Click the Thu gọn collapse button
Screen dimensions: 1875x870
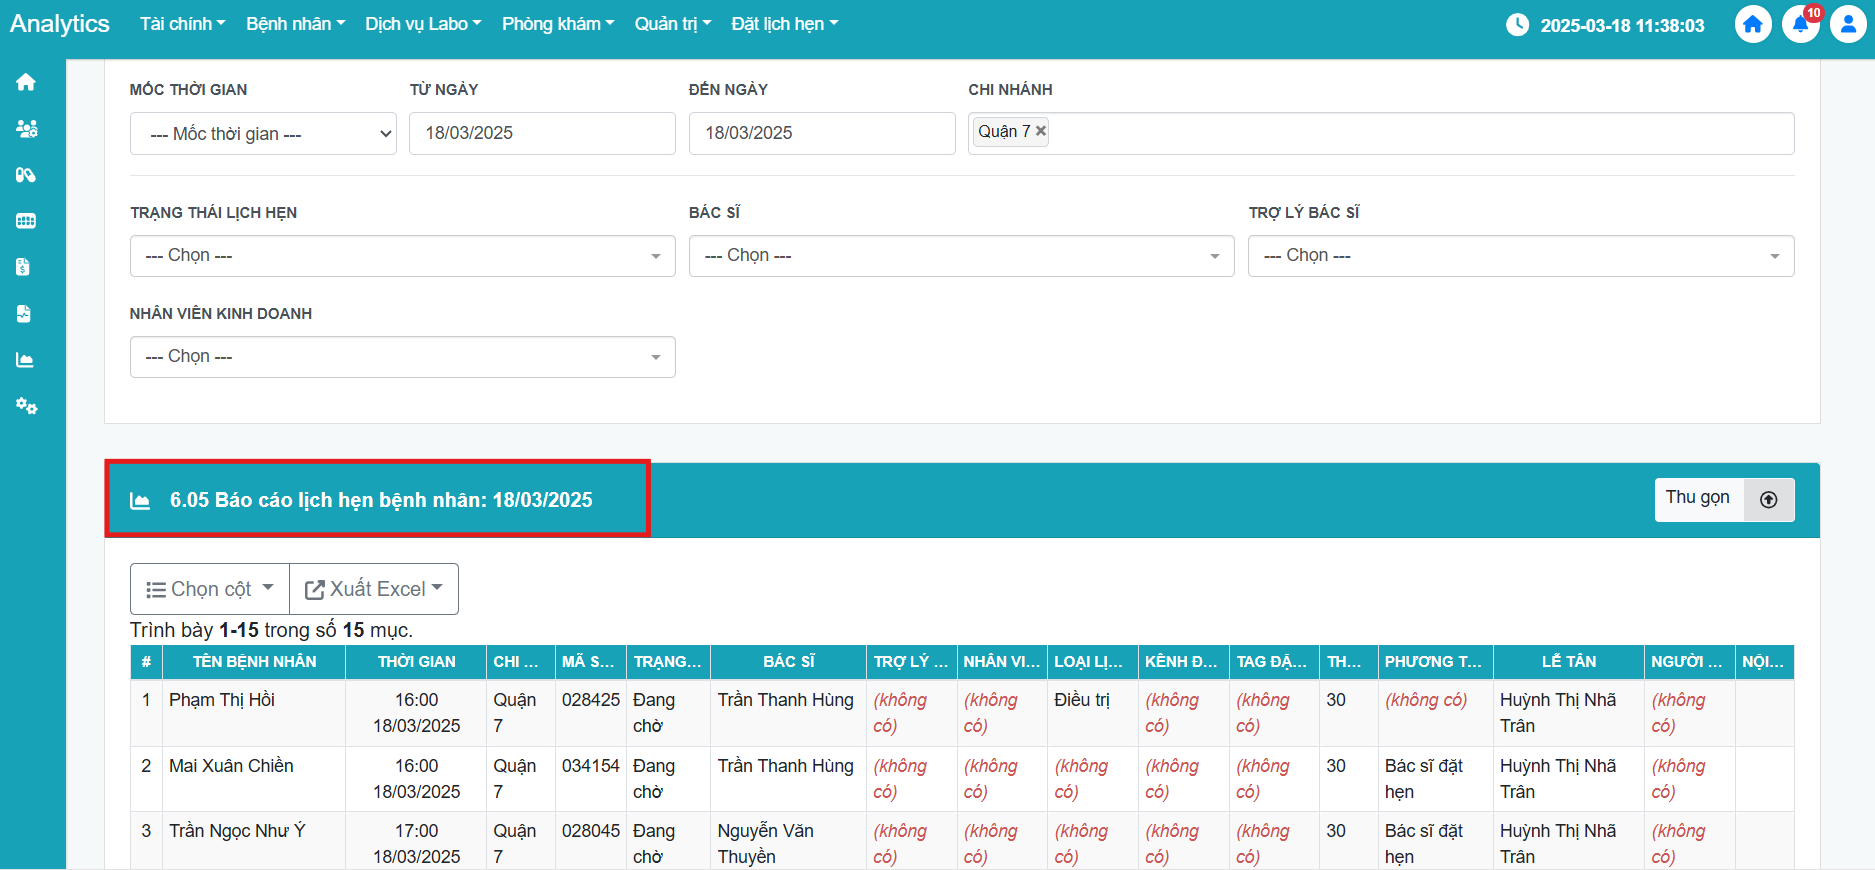(1723, 499)
